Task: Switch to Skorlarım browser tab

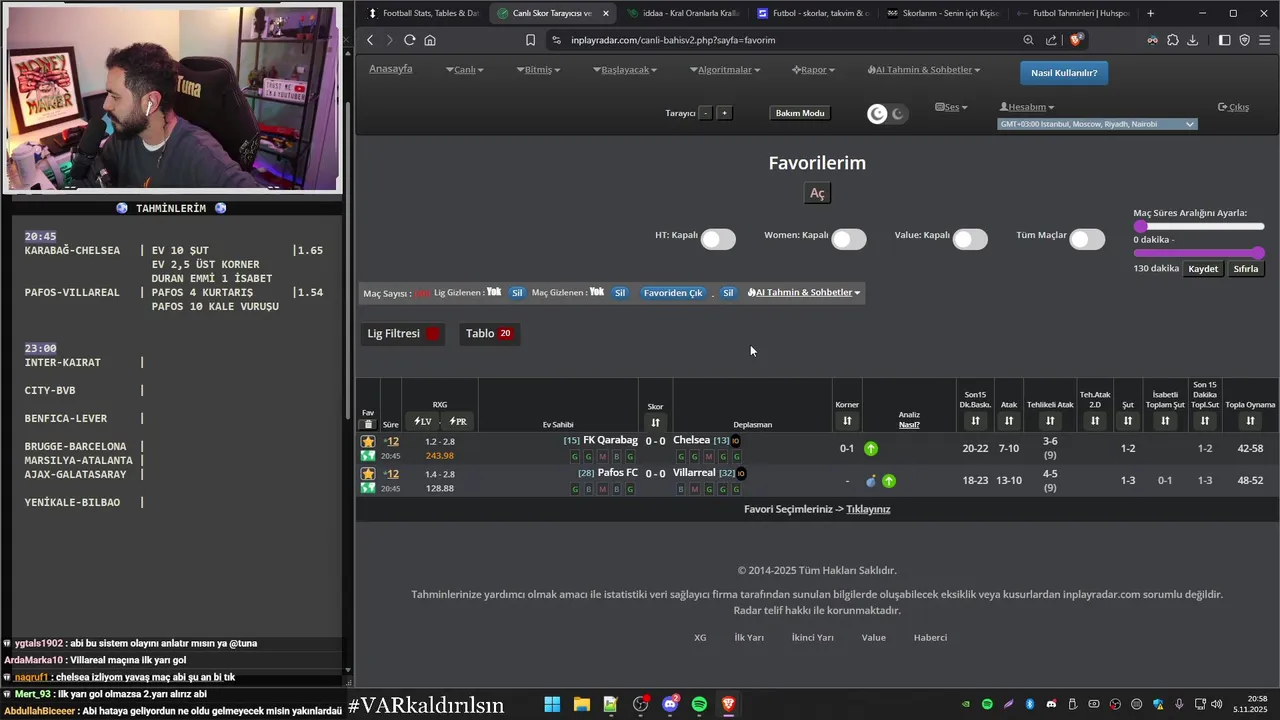Action: coord(944,13)
